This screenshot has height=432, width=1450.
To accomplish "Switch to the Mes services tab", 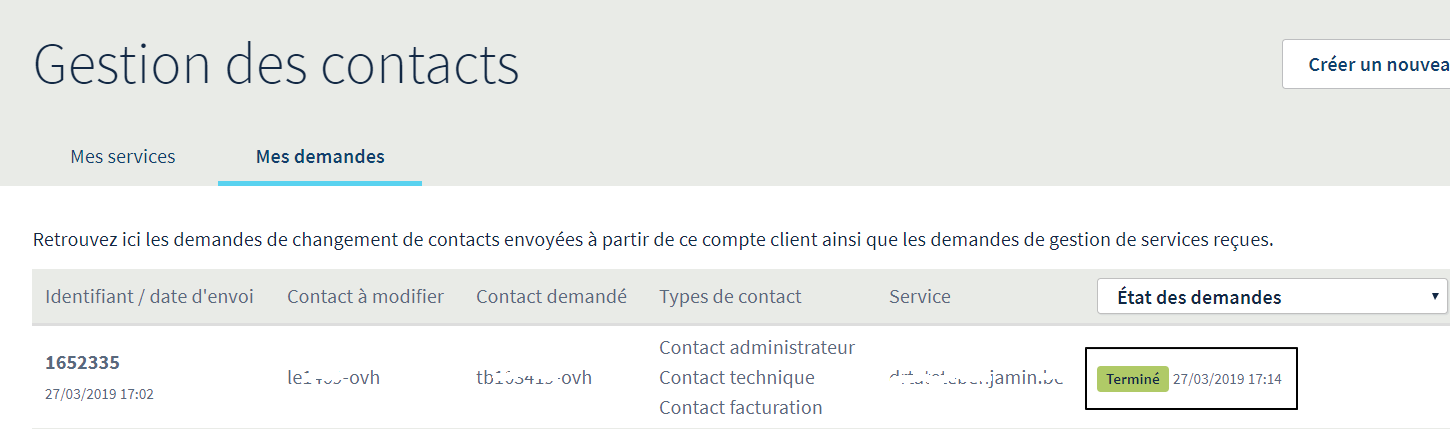I will pos(123,157).
